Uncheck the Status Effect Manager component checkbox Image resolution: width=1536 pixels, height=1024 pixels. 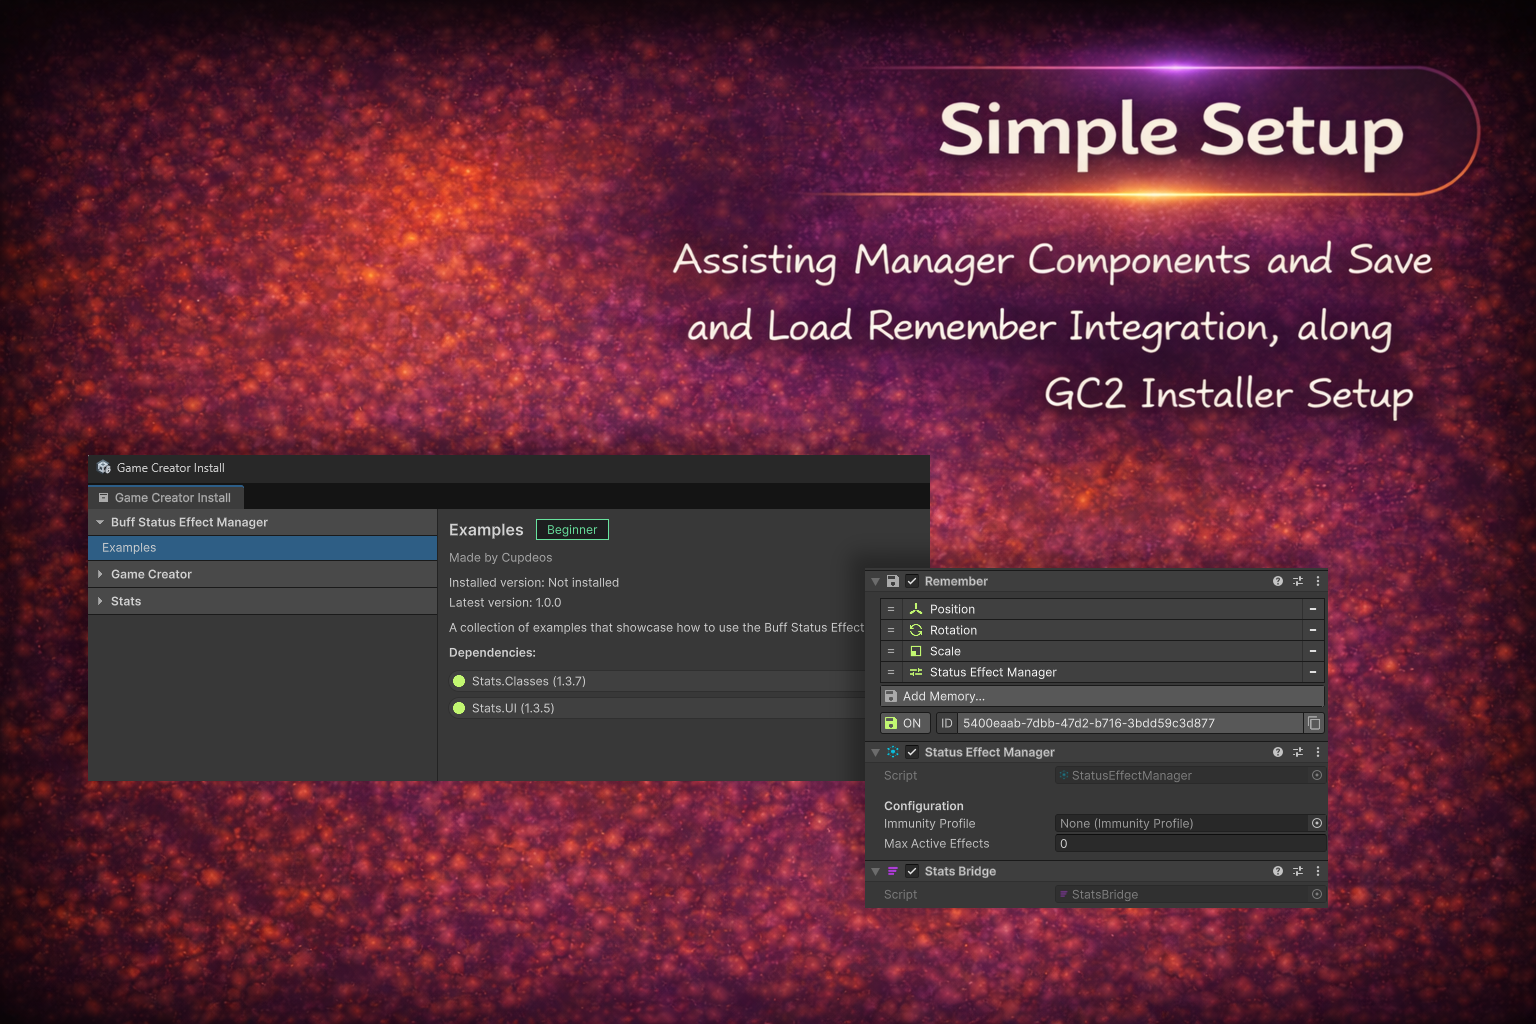point(912,752)
